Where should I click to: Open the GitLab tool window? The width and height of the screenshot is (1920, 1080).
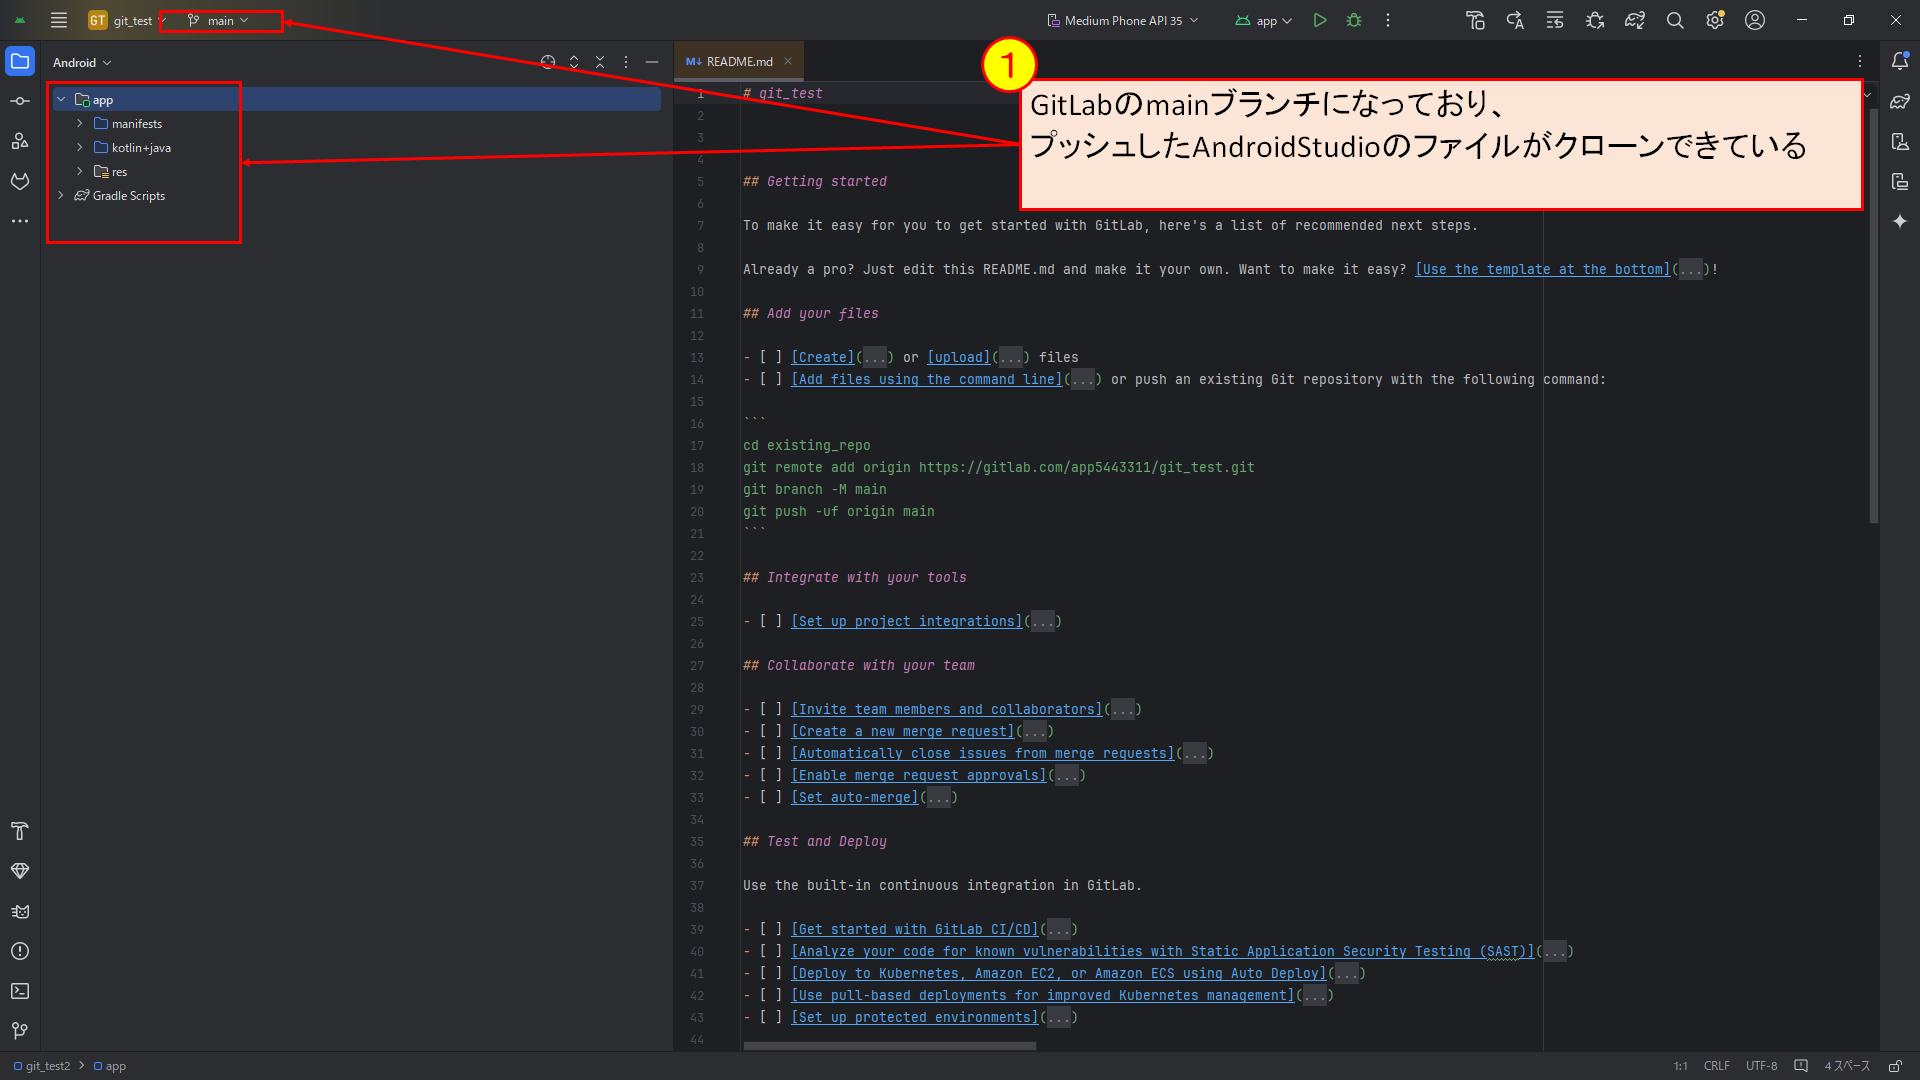pos(20,181)
